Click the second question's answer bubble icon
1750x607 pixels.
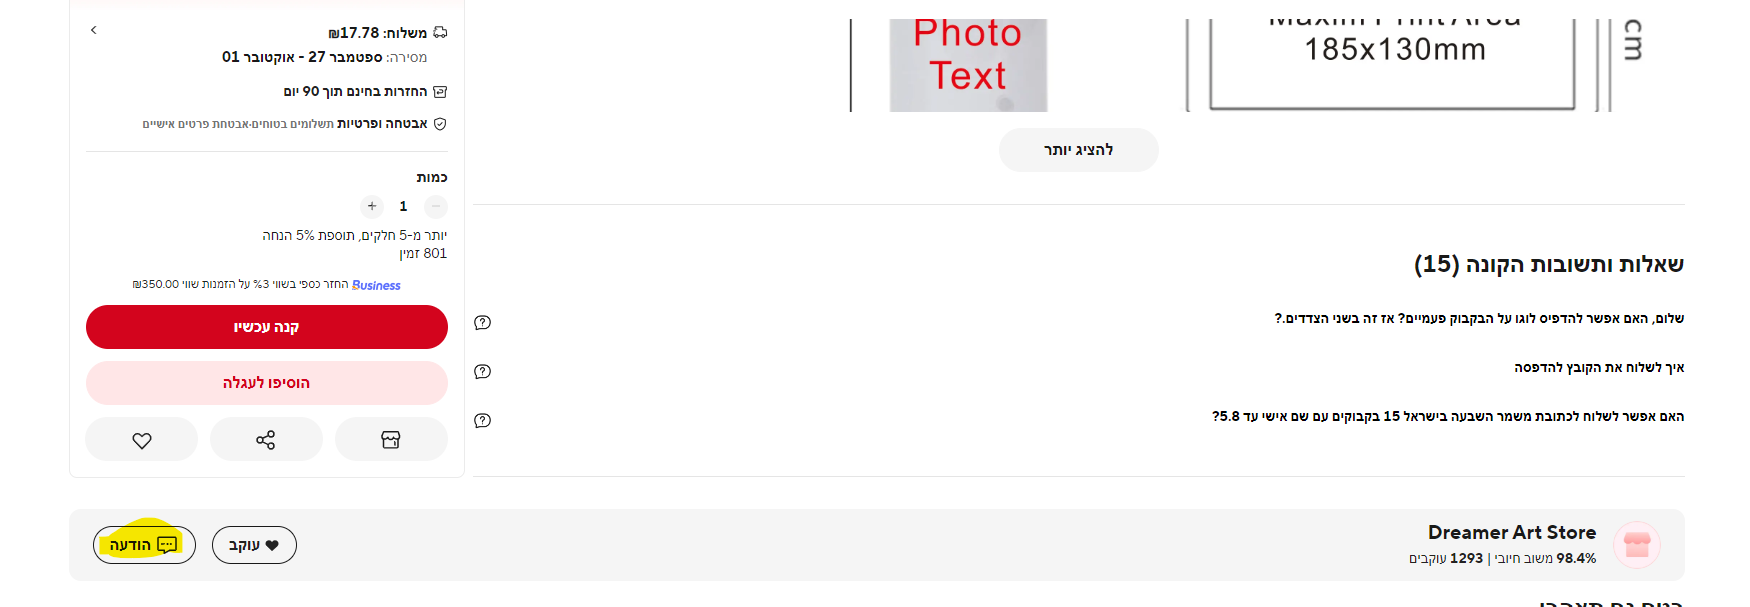pos(482,371)
